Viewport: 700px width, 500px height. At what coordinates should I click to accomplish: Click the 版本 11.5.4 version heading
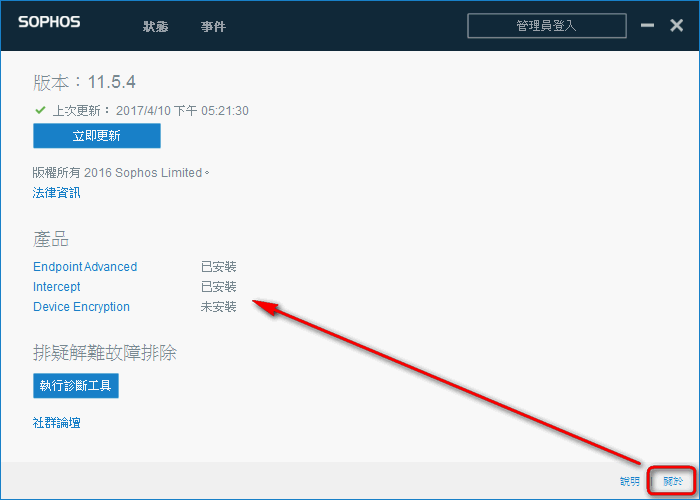pos(84,81)
